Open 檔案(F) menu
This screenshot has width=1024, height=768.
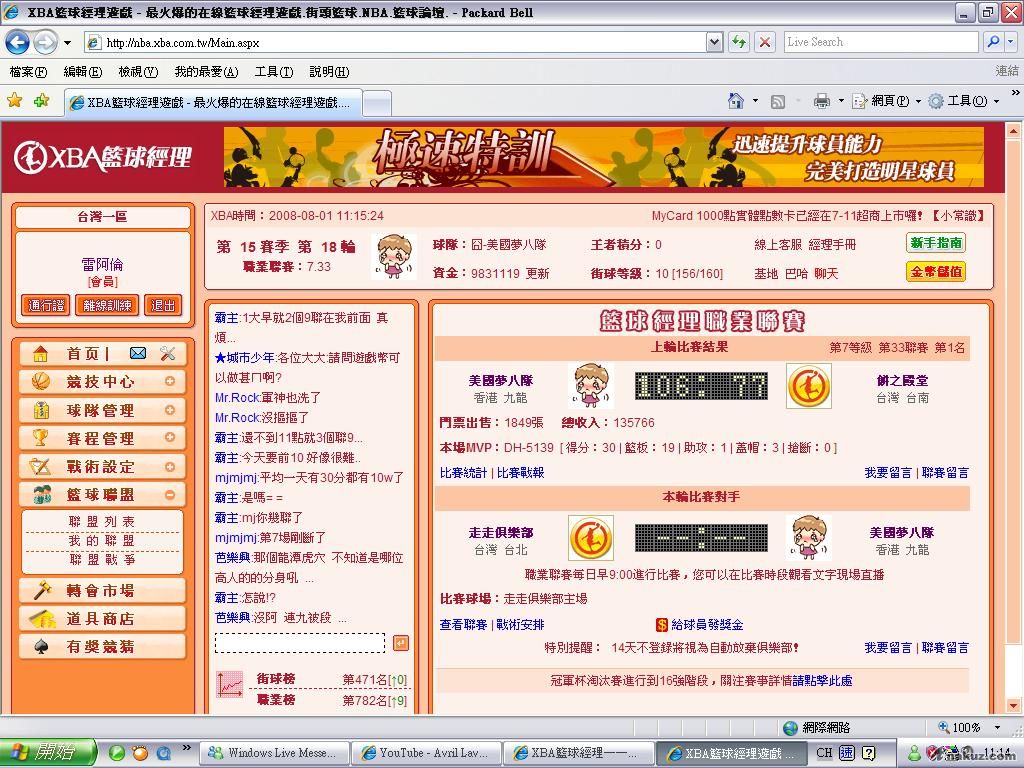28,72
